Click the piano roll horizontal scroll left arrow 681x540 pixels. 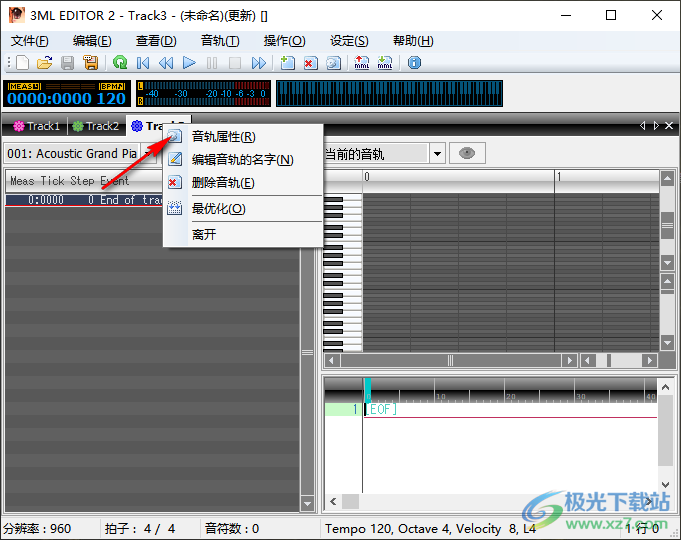coord(332,361)
